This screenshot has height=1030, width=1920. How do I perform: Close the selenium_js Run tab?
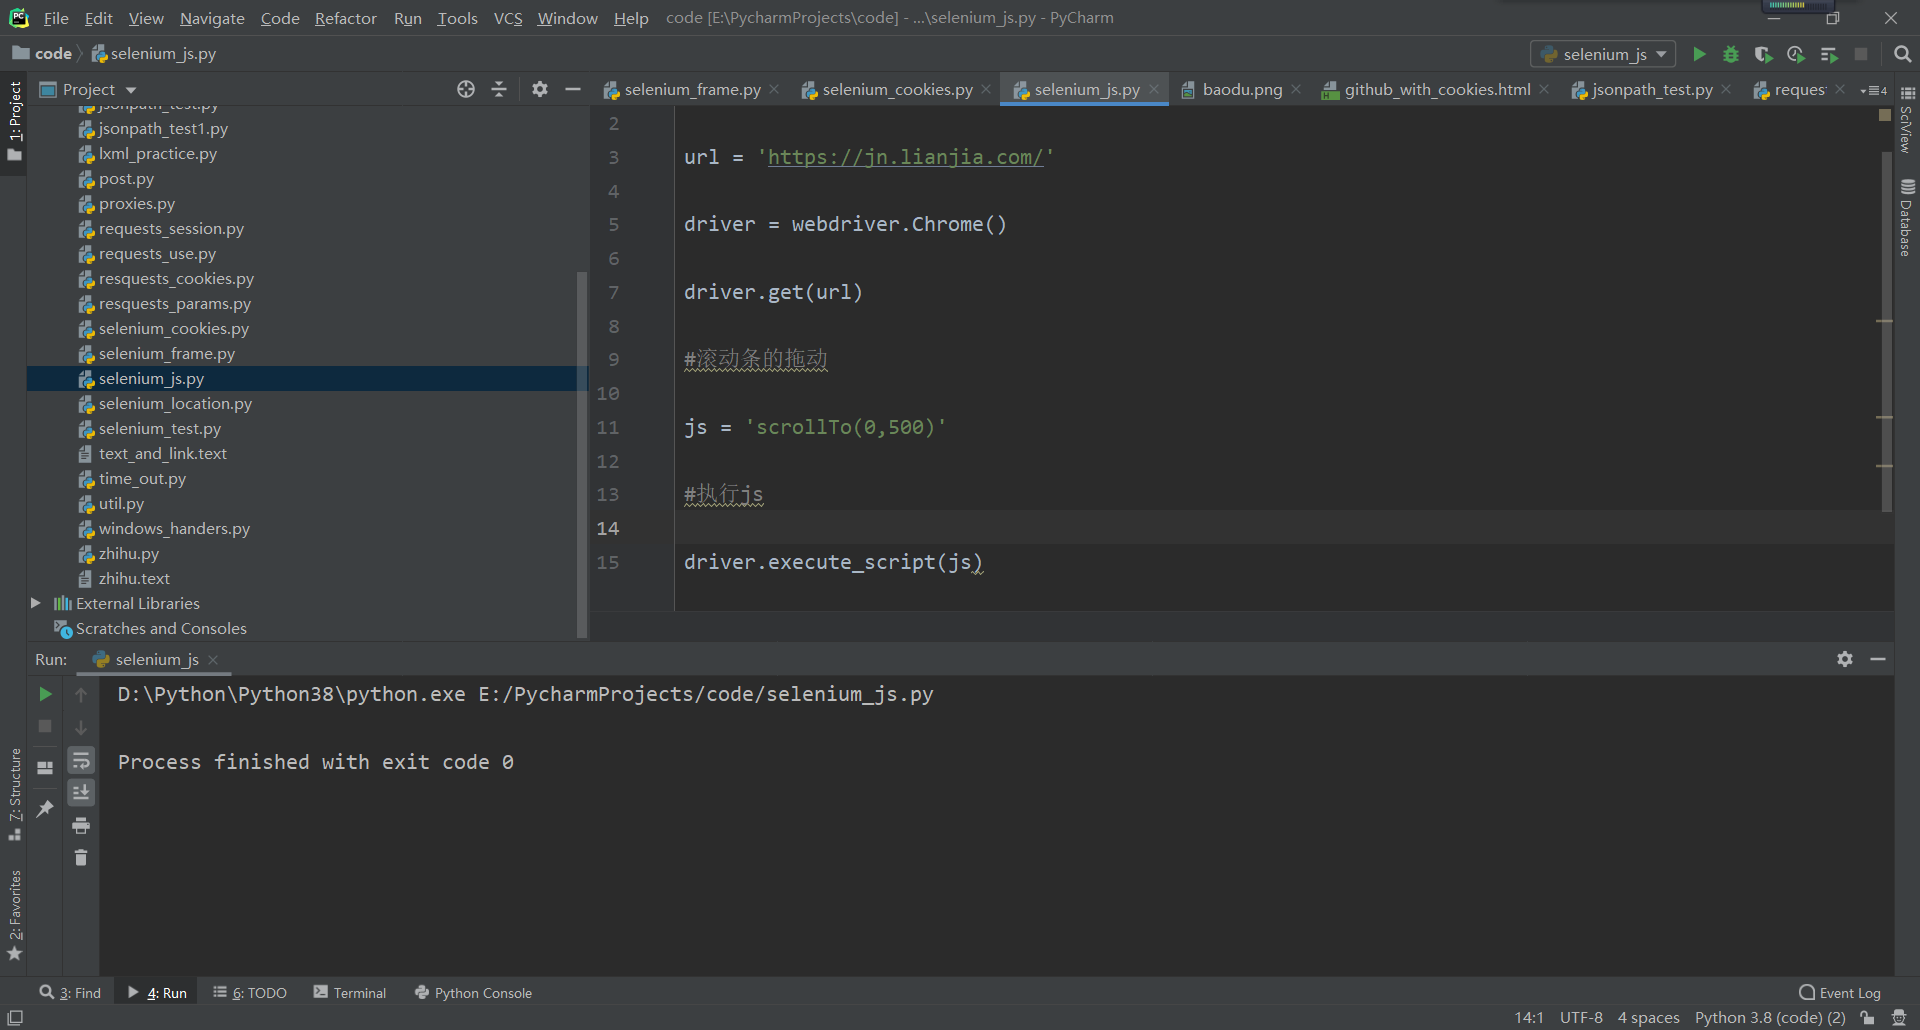pos(213,660)
